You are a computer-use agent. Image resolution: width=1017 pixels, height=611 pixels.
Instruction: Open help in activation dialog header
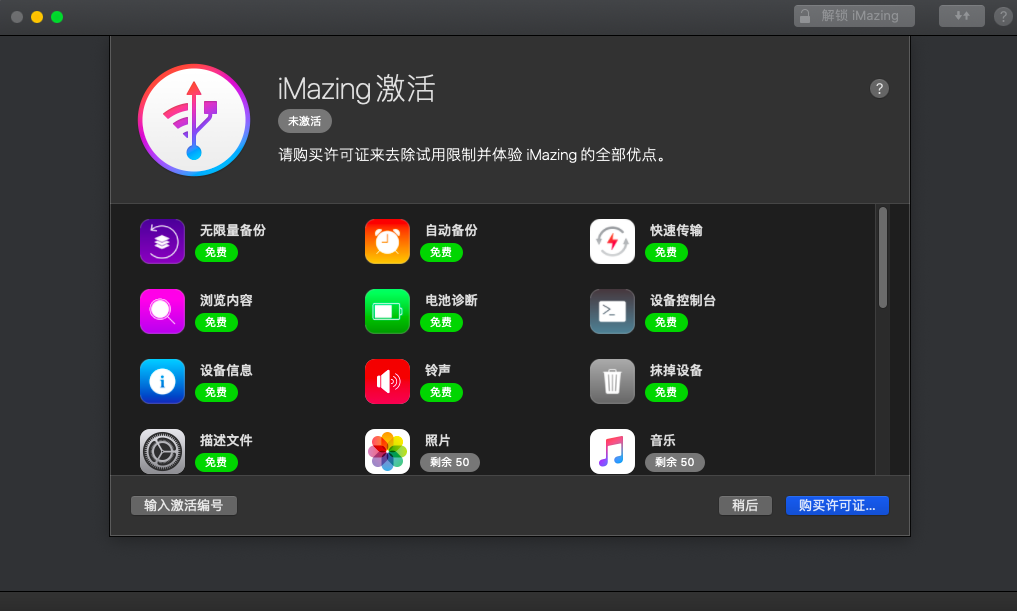[x=879, y=88]
